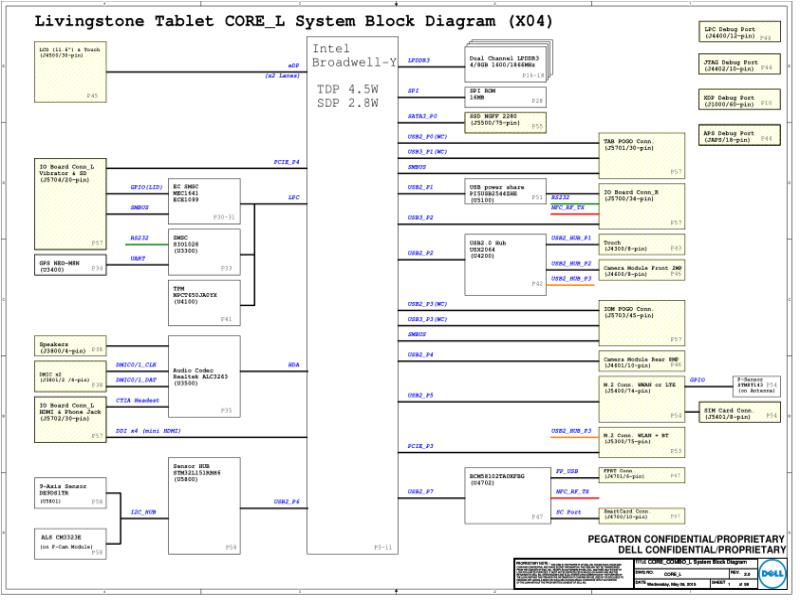Click the GPS NEO-M8N block
Image resolution: width=800 pixels, height=600 pixels.
click(70, 265)
